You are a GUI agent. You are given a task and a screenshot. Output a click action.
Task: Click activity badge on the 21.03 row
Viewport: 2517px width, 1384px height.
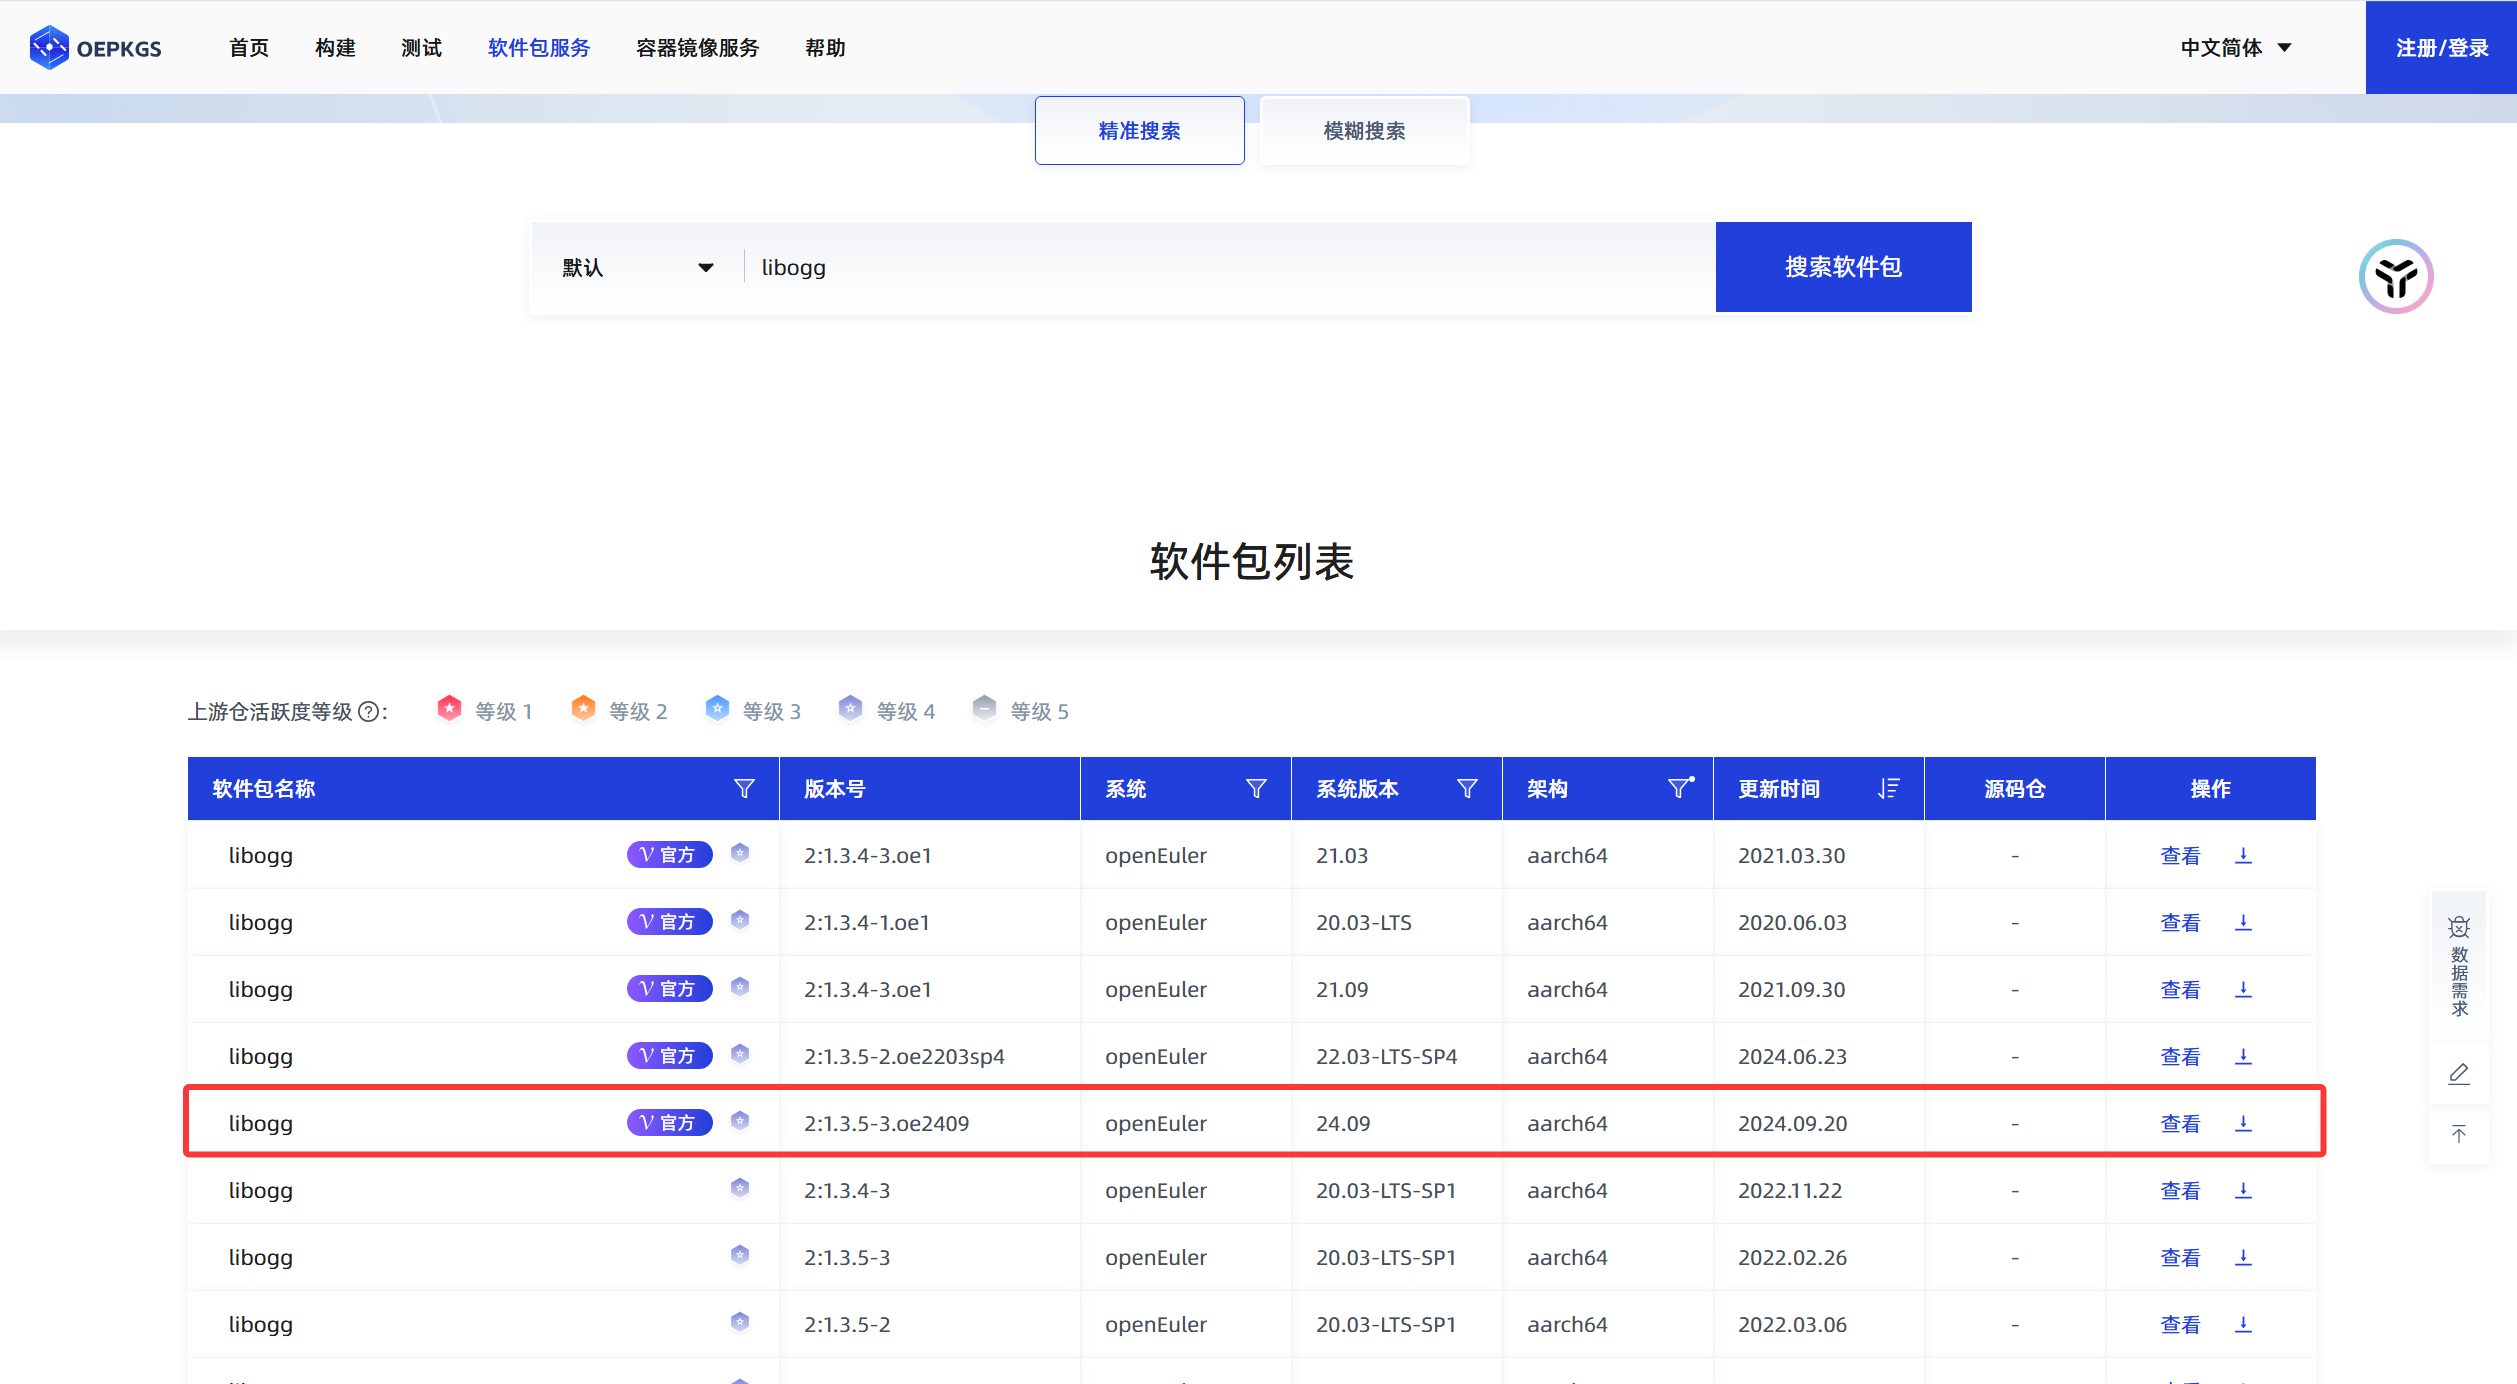(x=740, y=853)
